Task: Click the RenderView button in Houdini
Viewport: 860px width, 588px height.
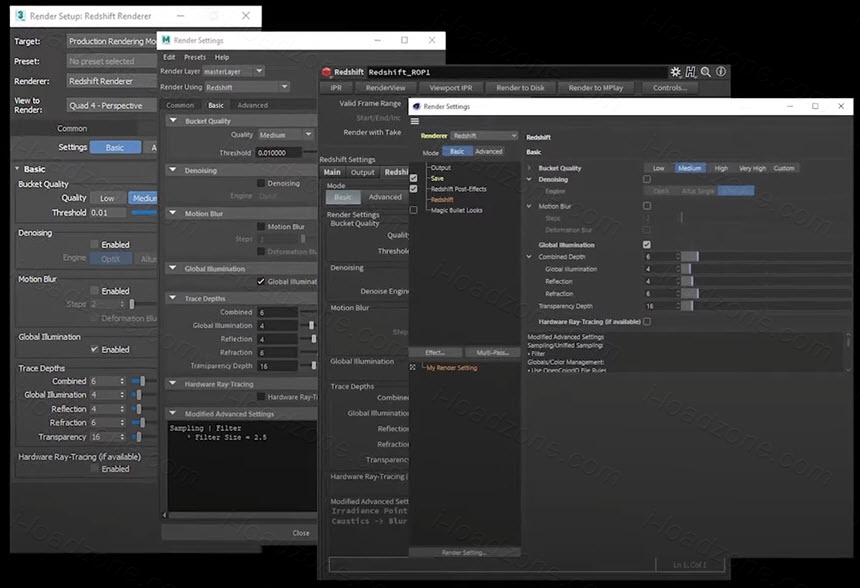Action: coord(386,88)
